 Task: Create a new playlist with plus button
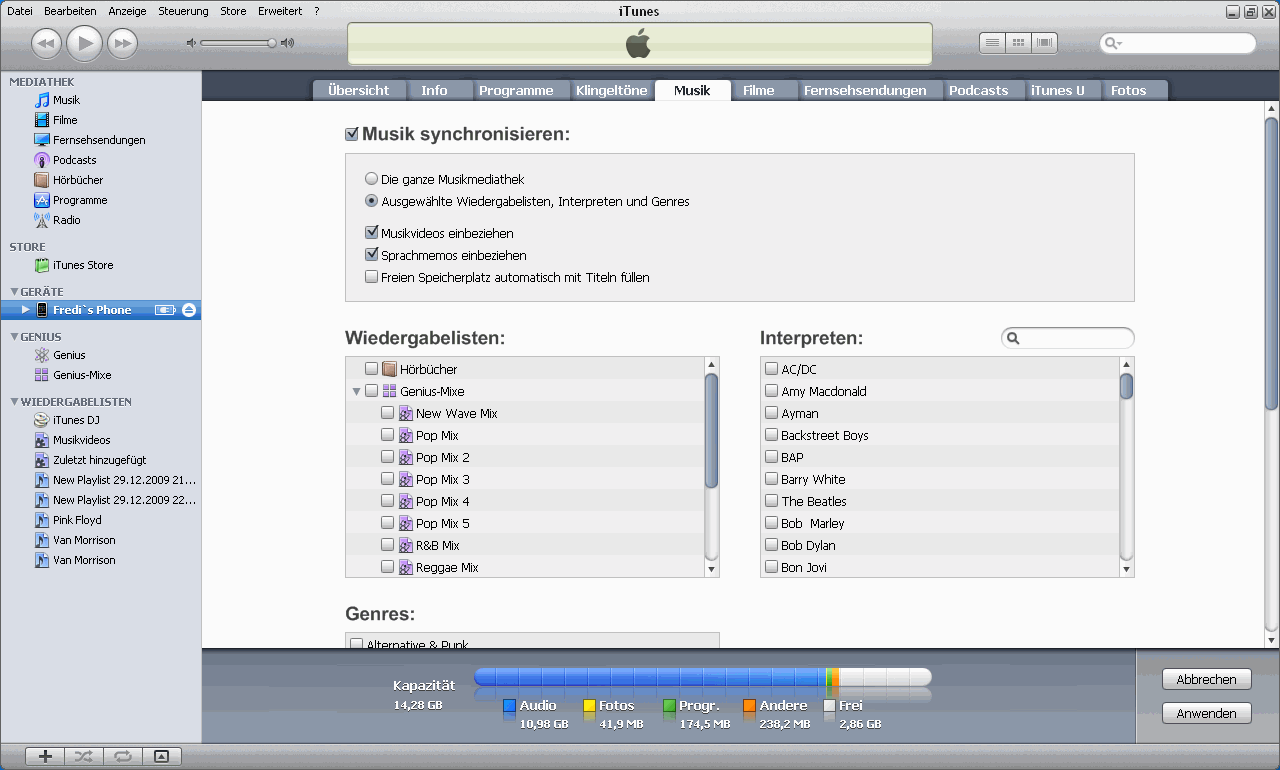click(x=45, y=756)
